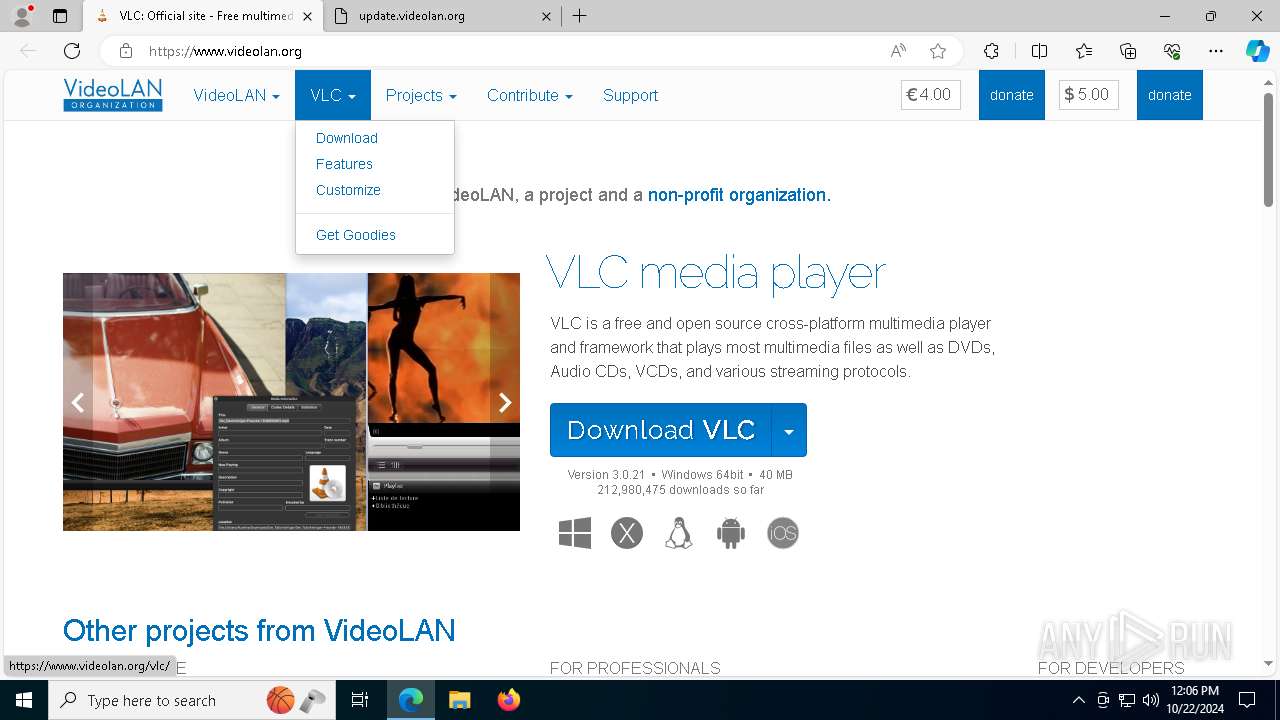Click the address bar URL

[225, 51]
